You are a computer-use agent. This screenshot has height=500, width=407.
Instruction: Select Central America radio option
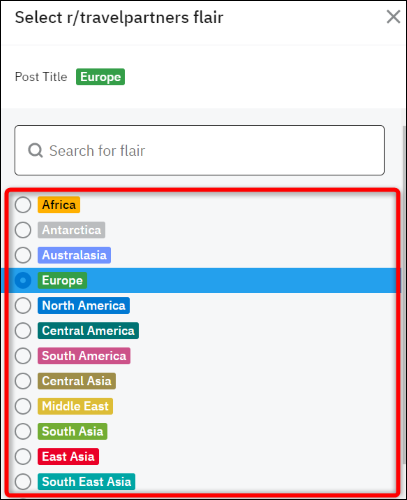23,331
